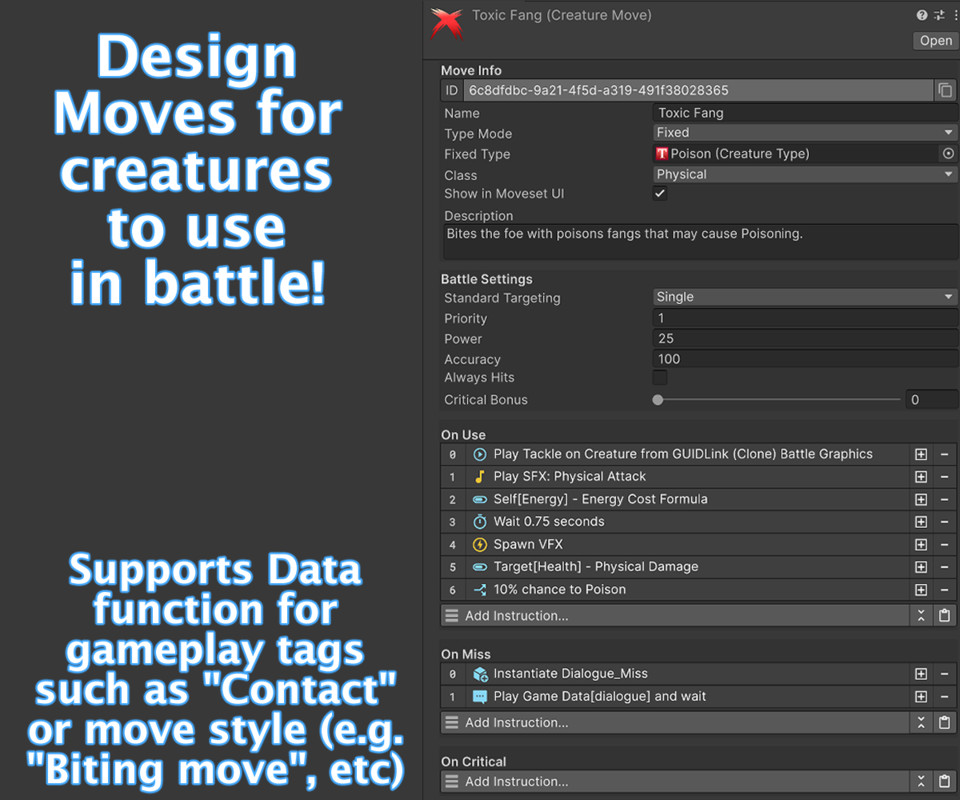
Task: Click the Priority input field
Action: point(804,318)
